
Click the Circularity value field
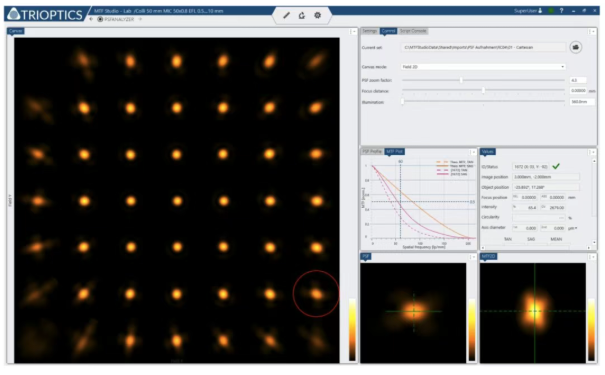[x=539, y=218]
